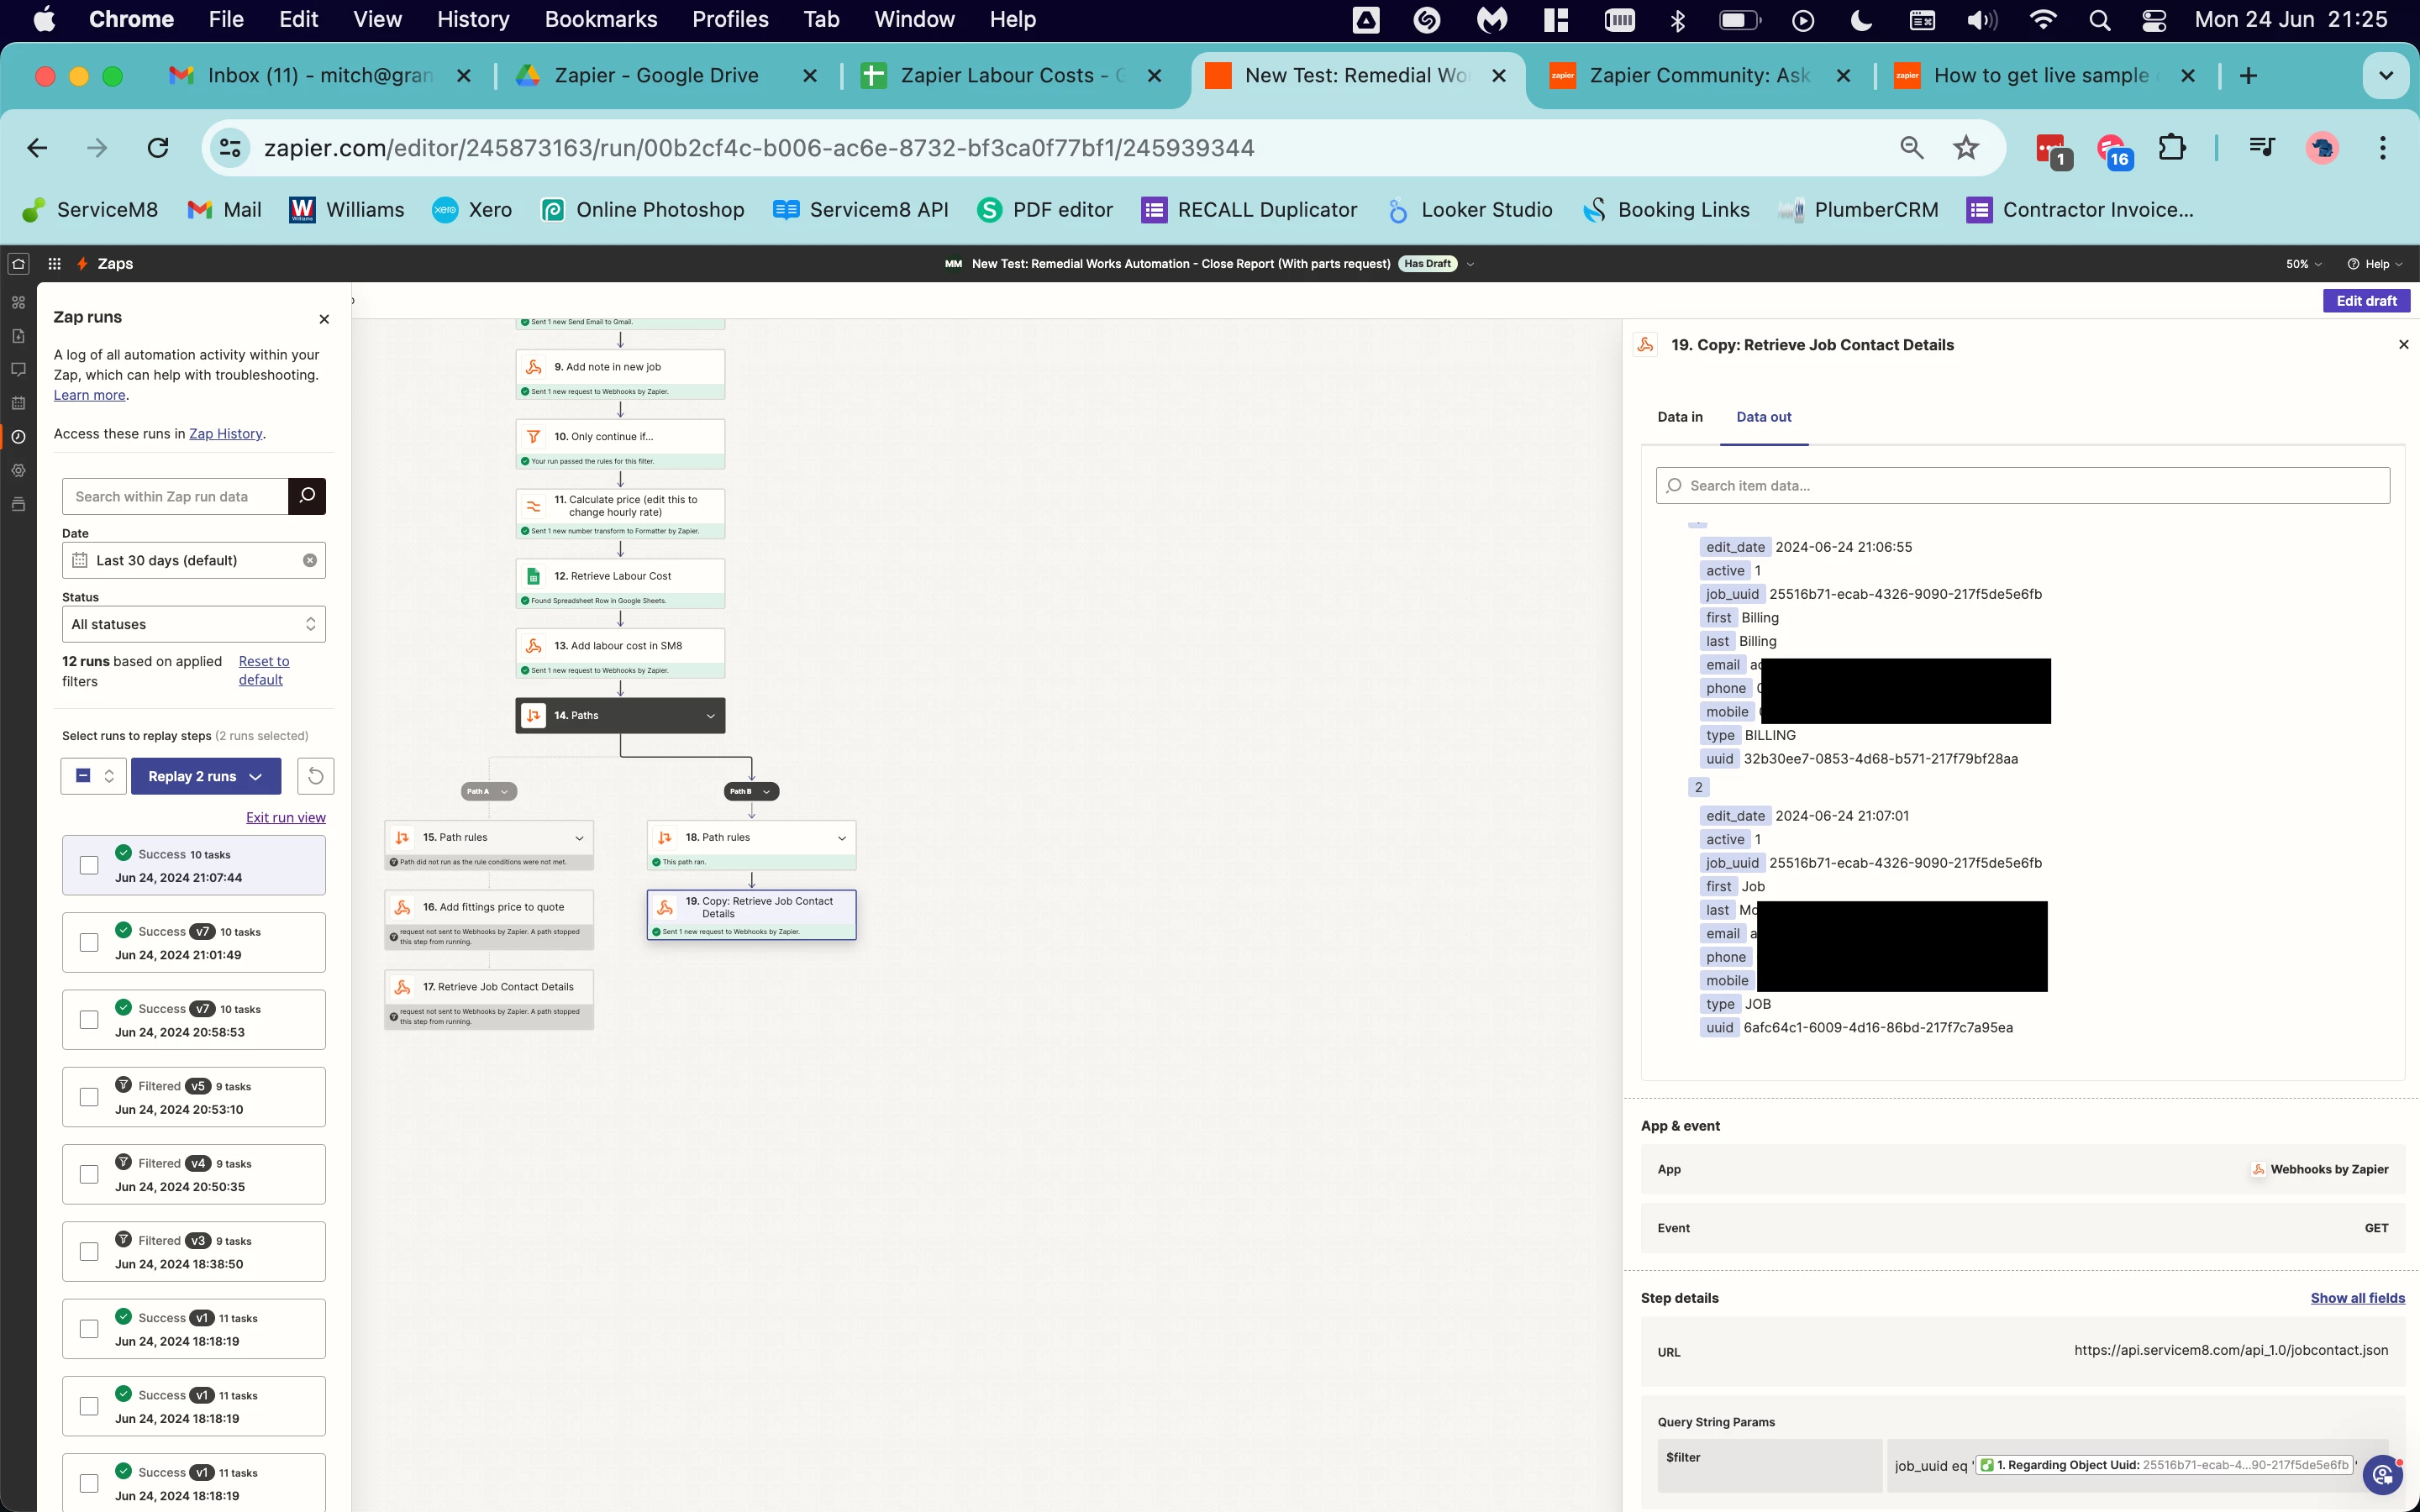
Task: Click the Webhooks icon on step 13
Action: click(x=534, y=646)
